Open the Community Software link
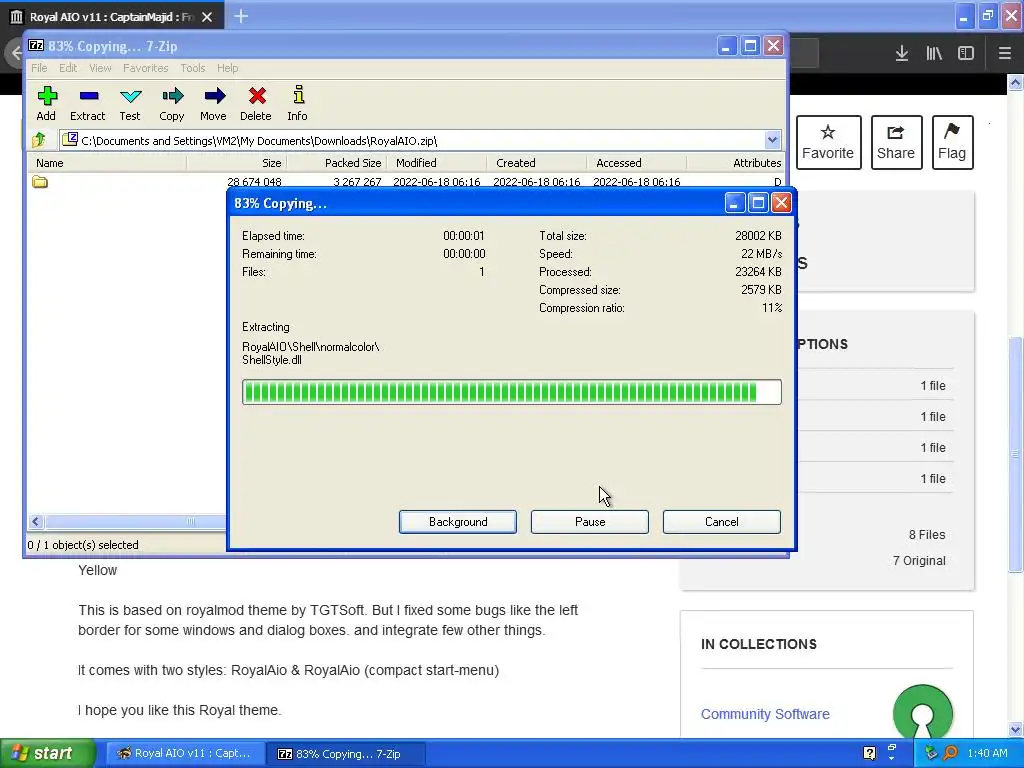The height and width of the screenshot is (768, 1024). coord(765,714)
